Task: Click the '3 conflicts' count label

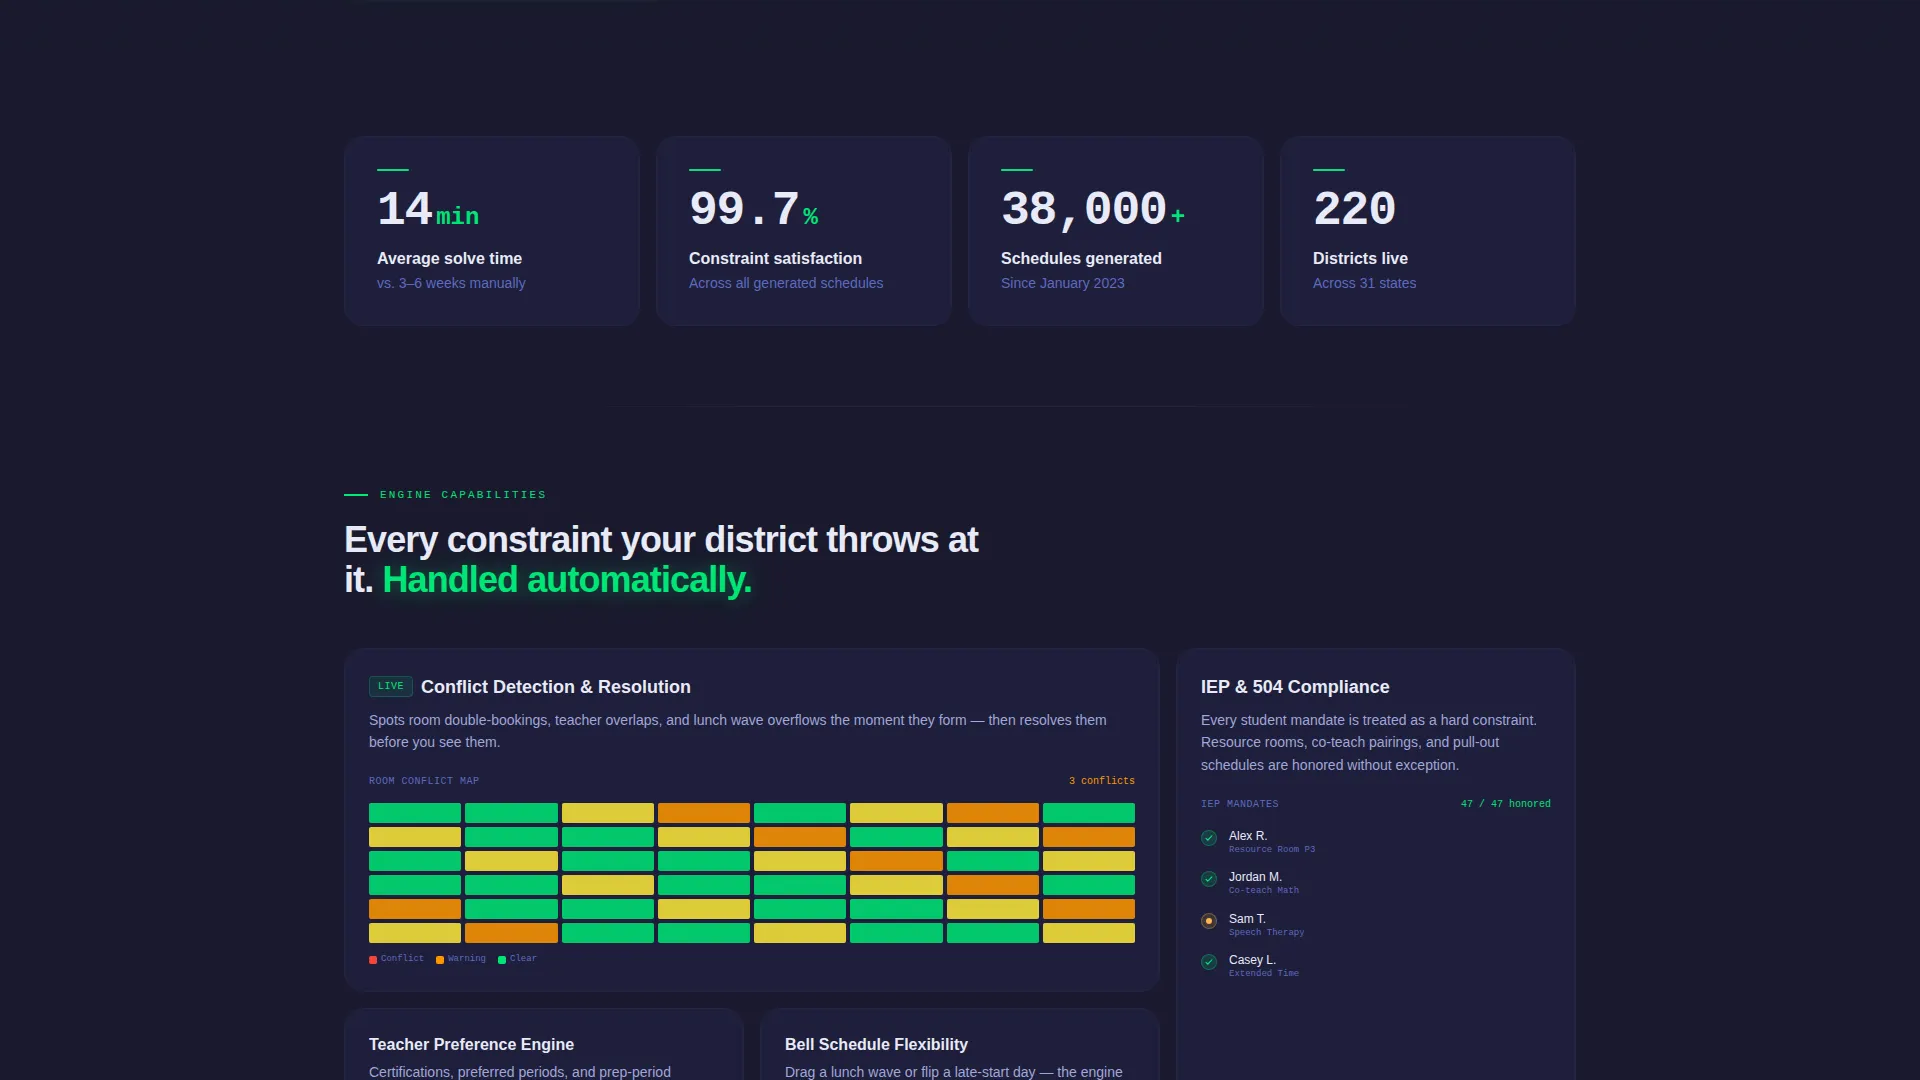Action: 1102,781
